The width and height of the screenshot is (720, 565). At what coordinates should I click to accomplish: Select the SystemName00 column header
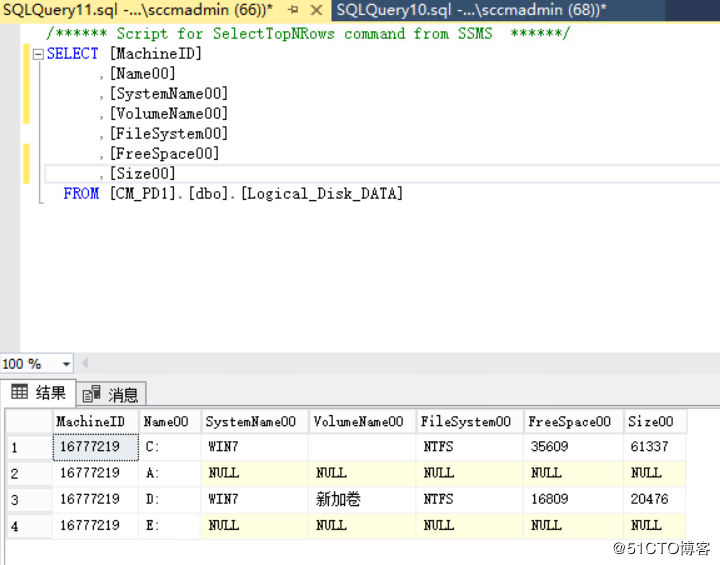coord(254,422)
